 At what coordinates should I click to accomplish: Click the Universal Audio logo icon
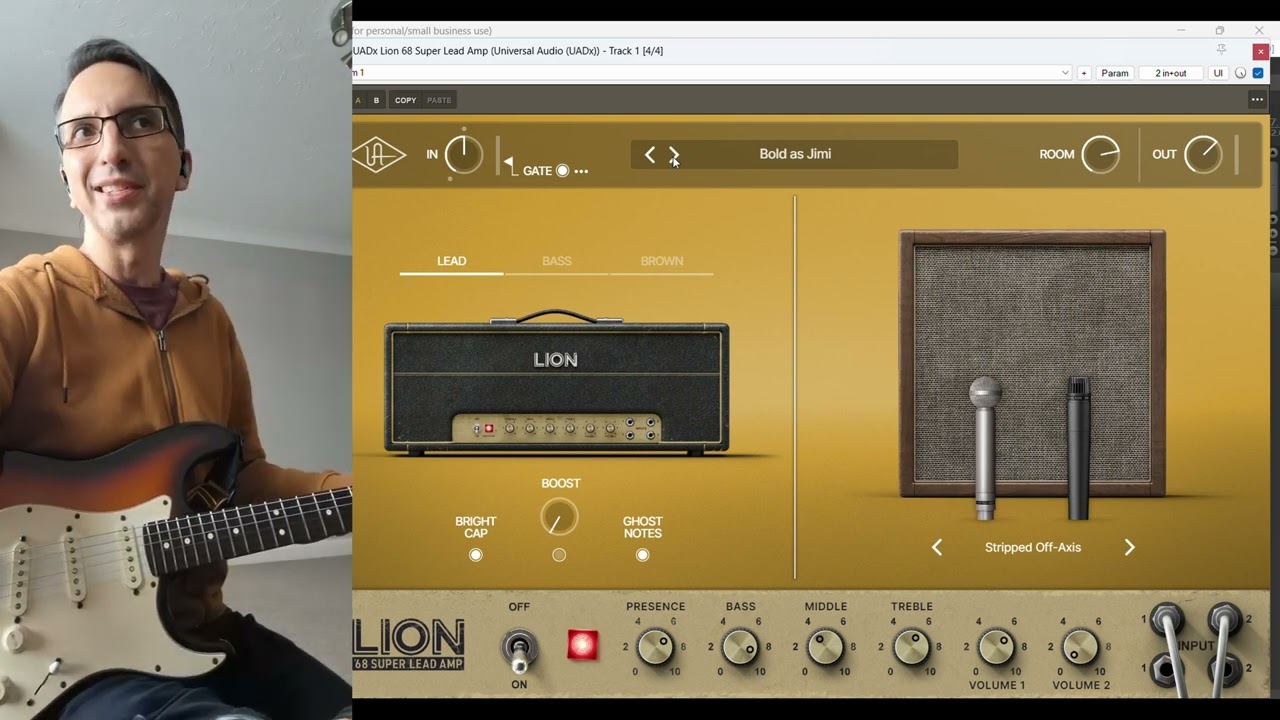coord(379,155)
